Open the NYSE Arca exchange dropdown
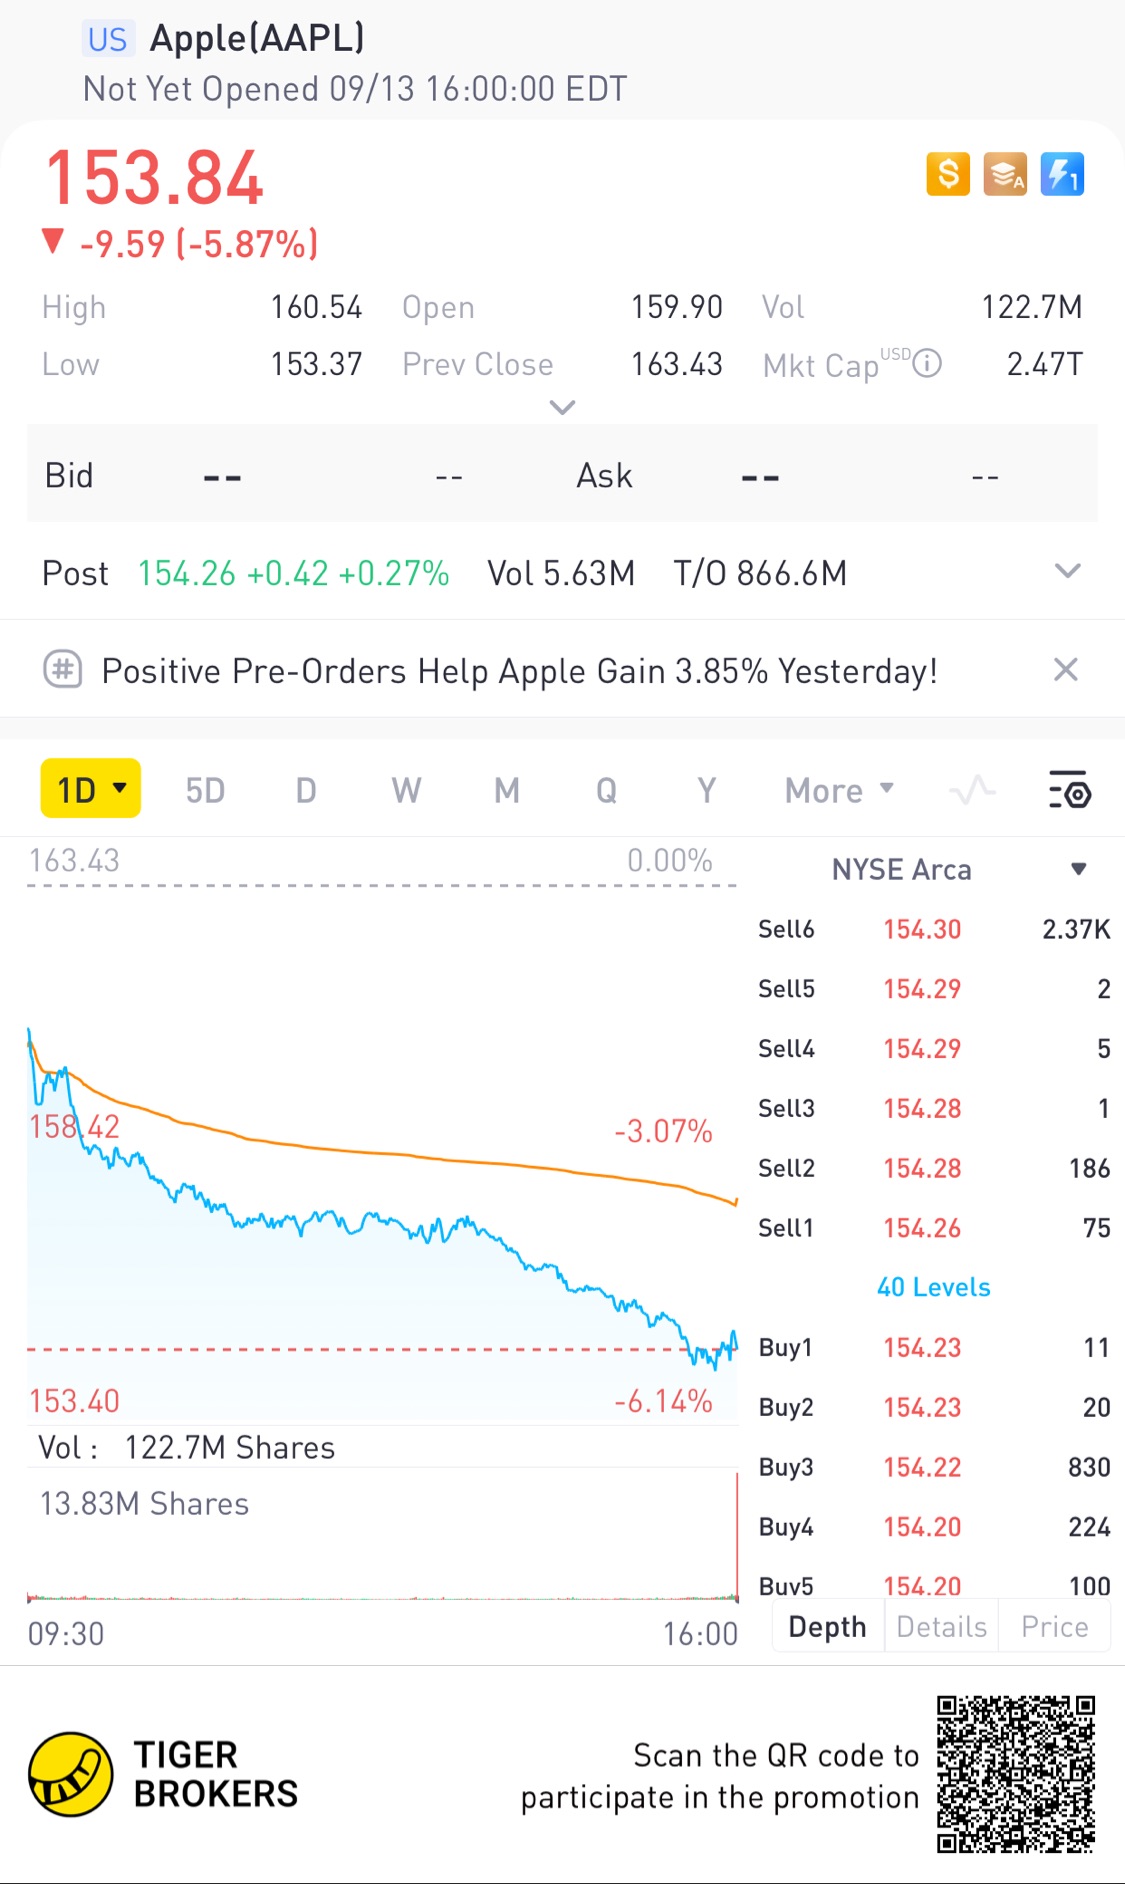The image size is (1125, 1884). (1078, 869)
